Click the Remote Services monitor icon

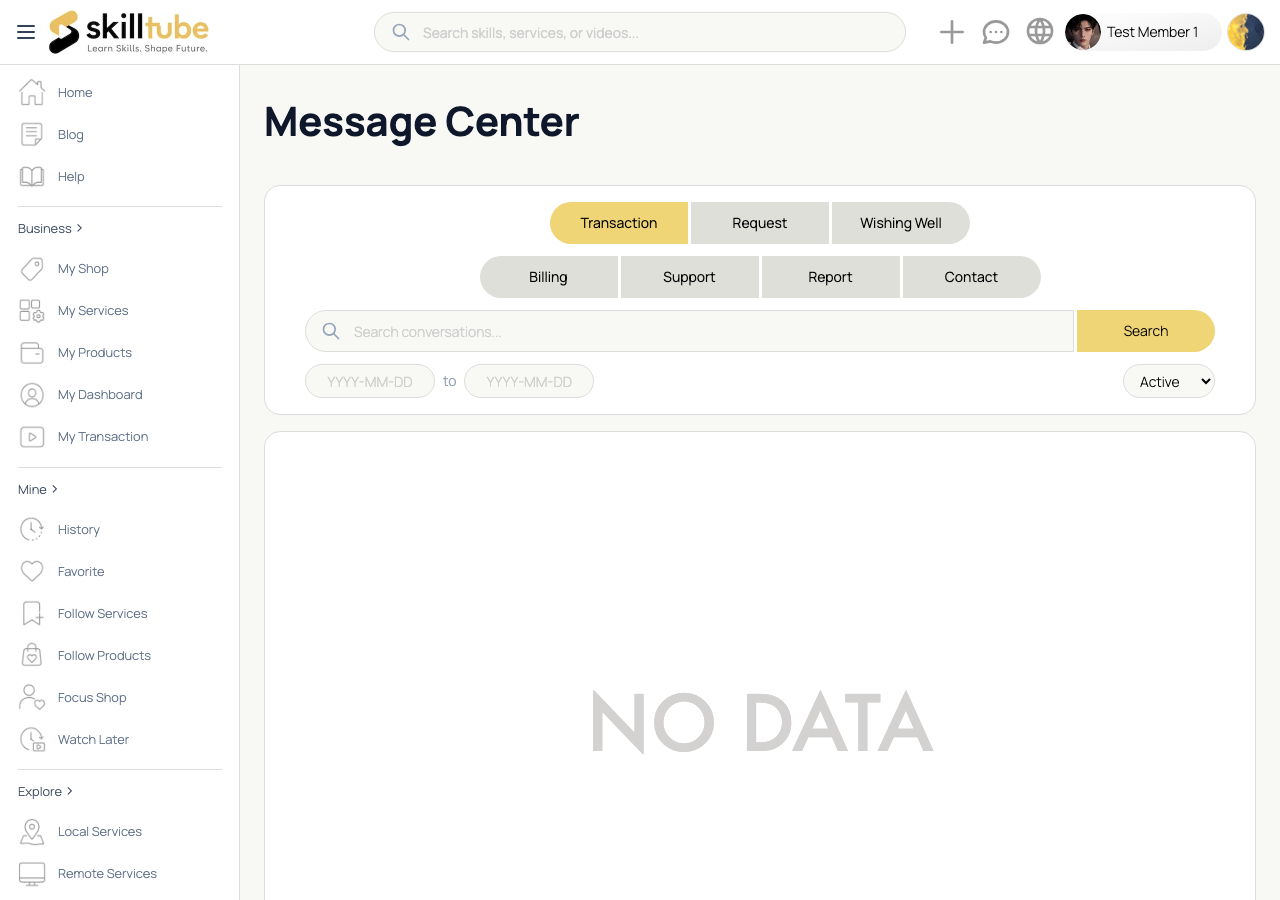tap(32, 873)
